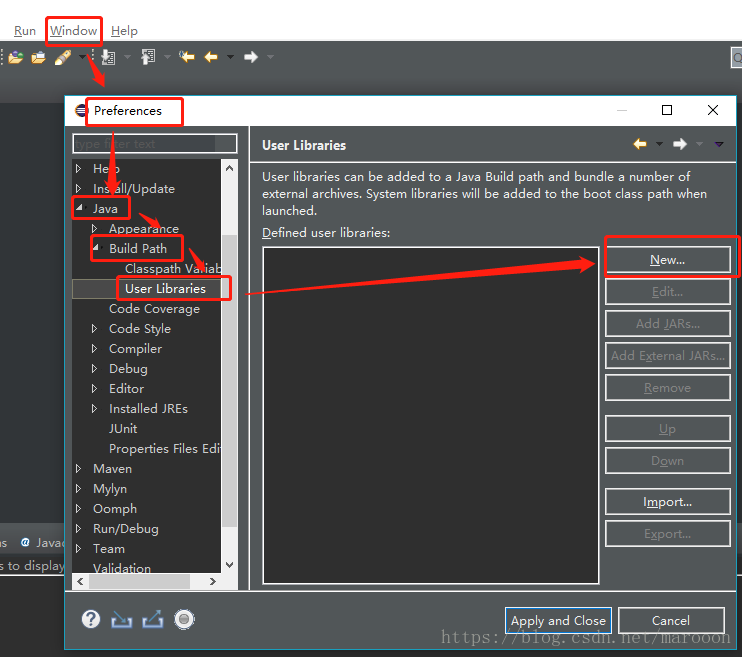
Task: Expand the Debug node
Action: coord(94,368)
